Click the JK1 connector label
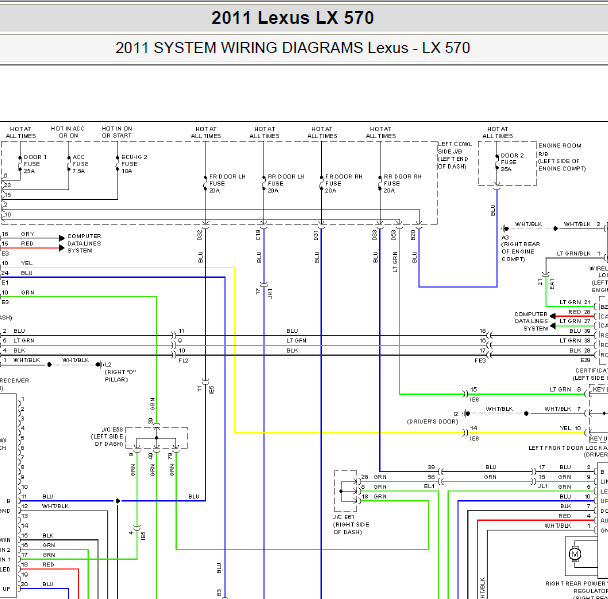Viewport: 608px width, 599px height. click(270, 293)
